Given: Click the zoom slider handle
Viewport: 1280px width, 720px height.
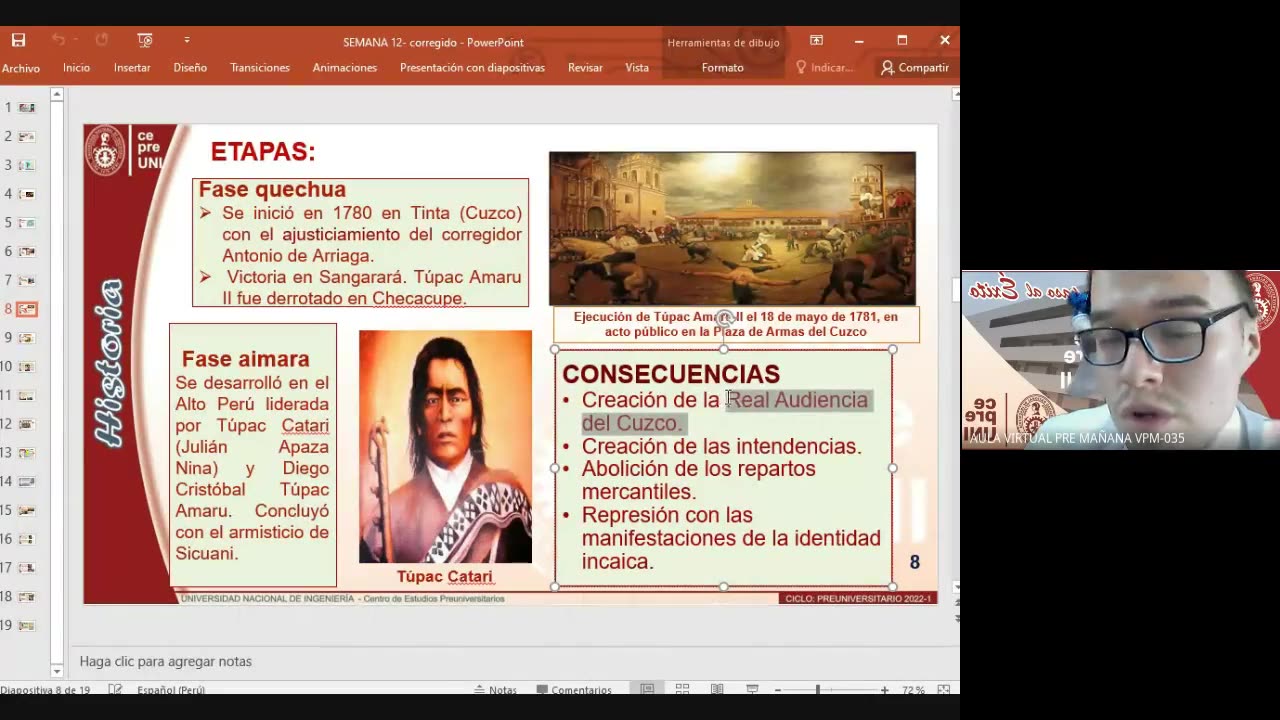Looking at the screenshot, I should (817, 690).
